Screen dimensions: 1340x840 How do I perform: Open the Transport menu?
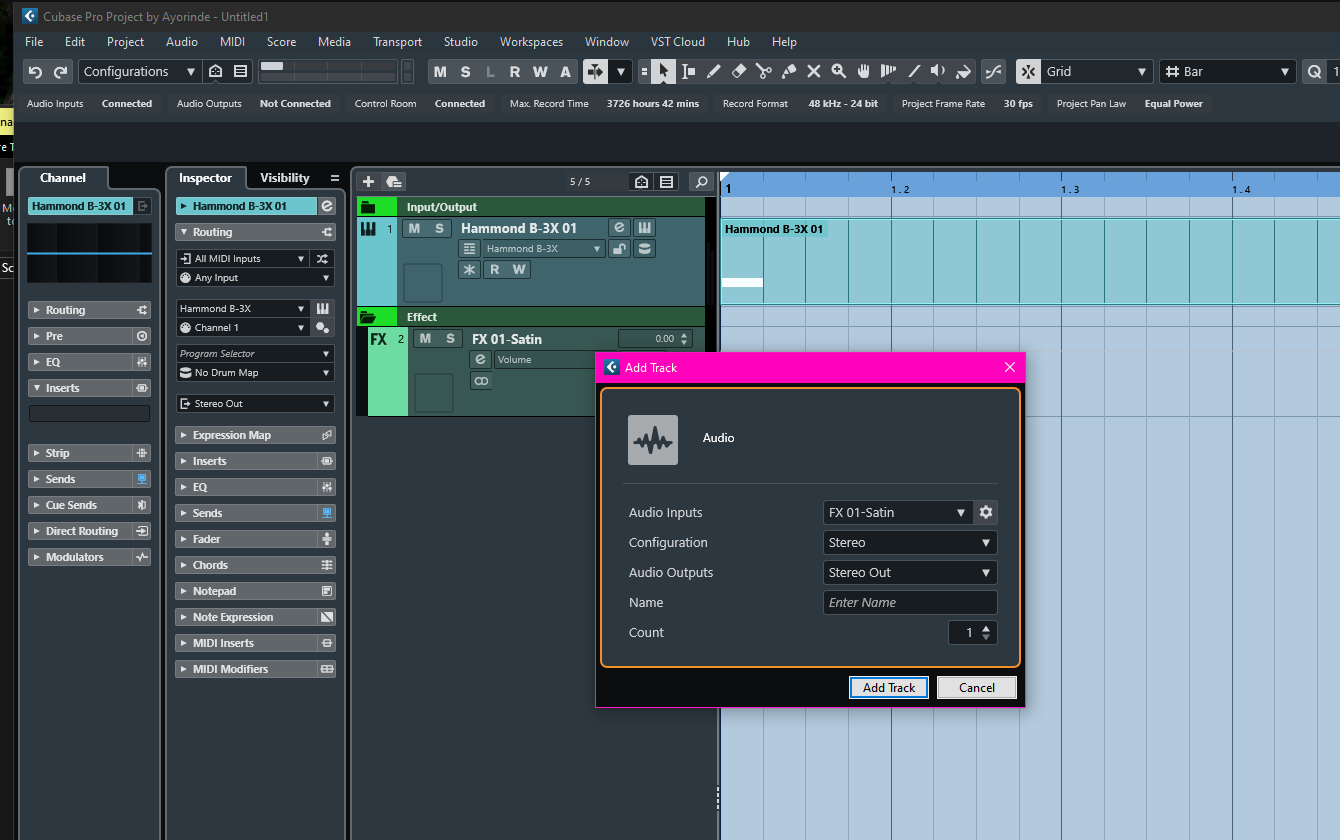397,42
